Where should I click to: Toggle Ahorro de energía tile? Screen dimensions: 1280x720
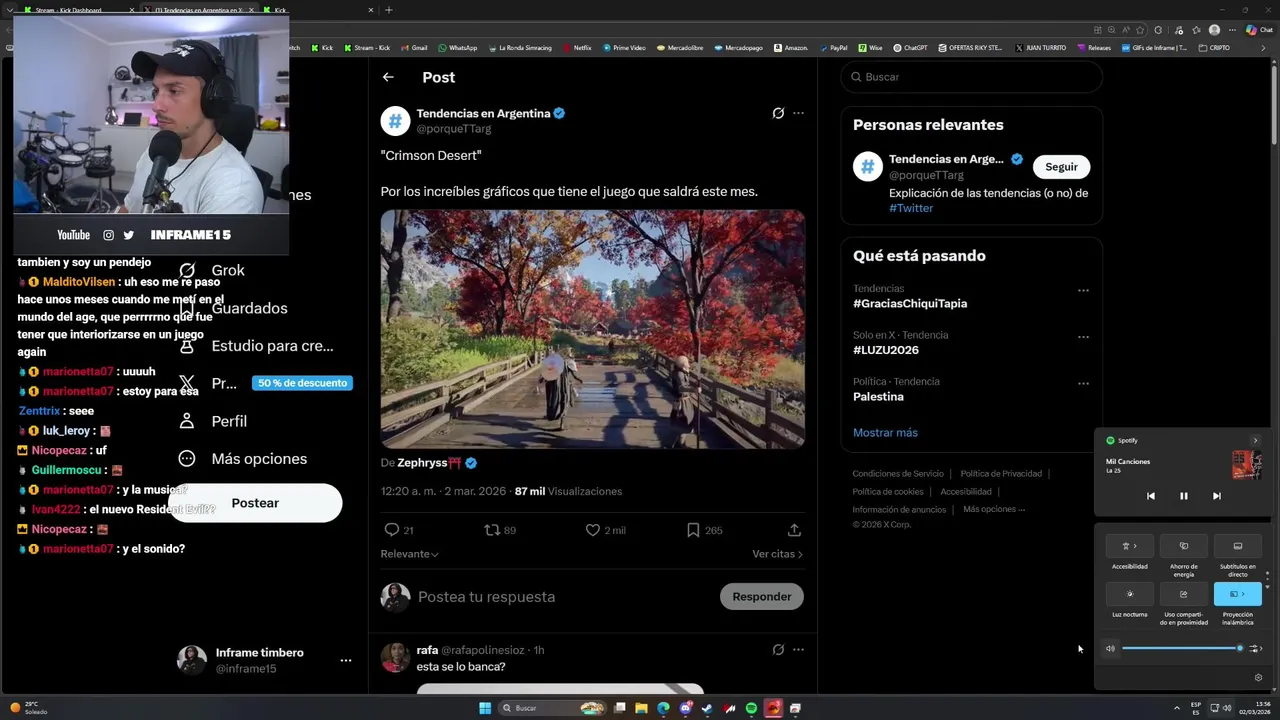1184,546
